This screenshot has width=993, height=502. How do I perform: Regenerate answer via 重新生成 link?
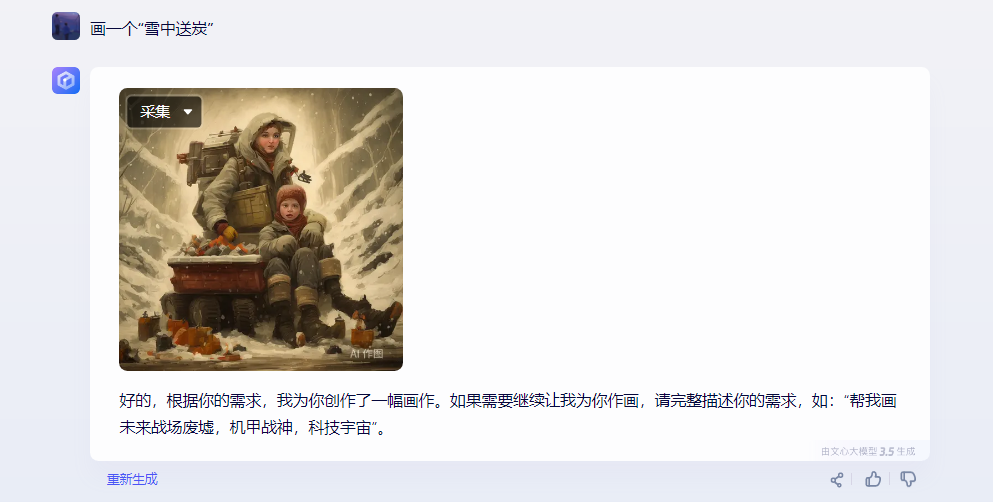pos(132,479)
